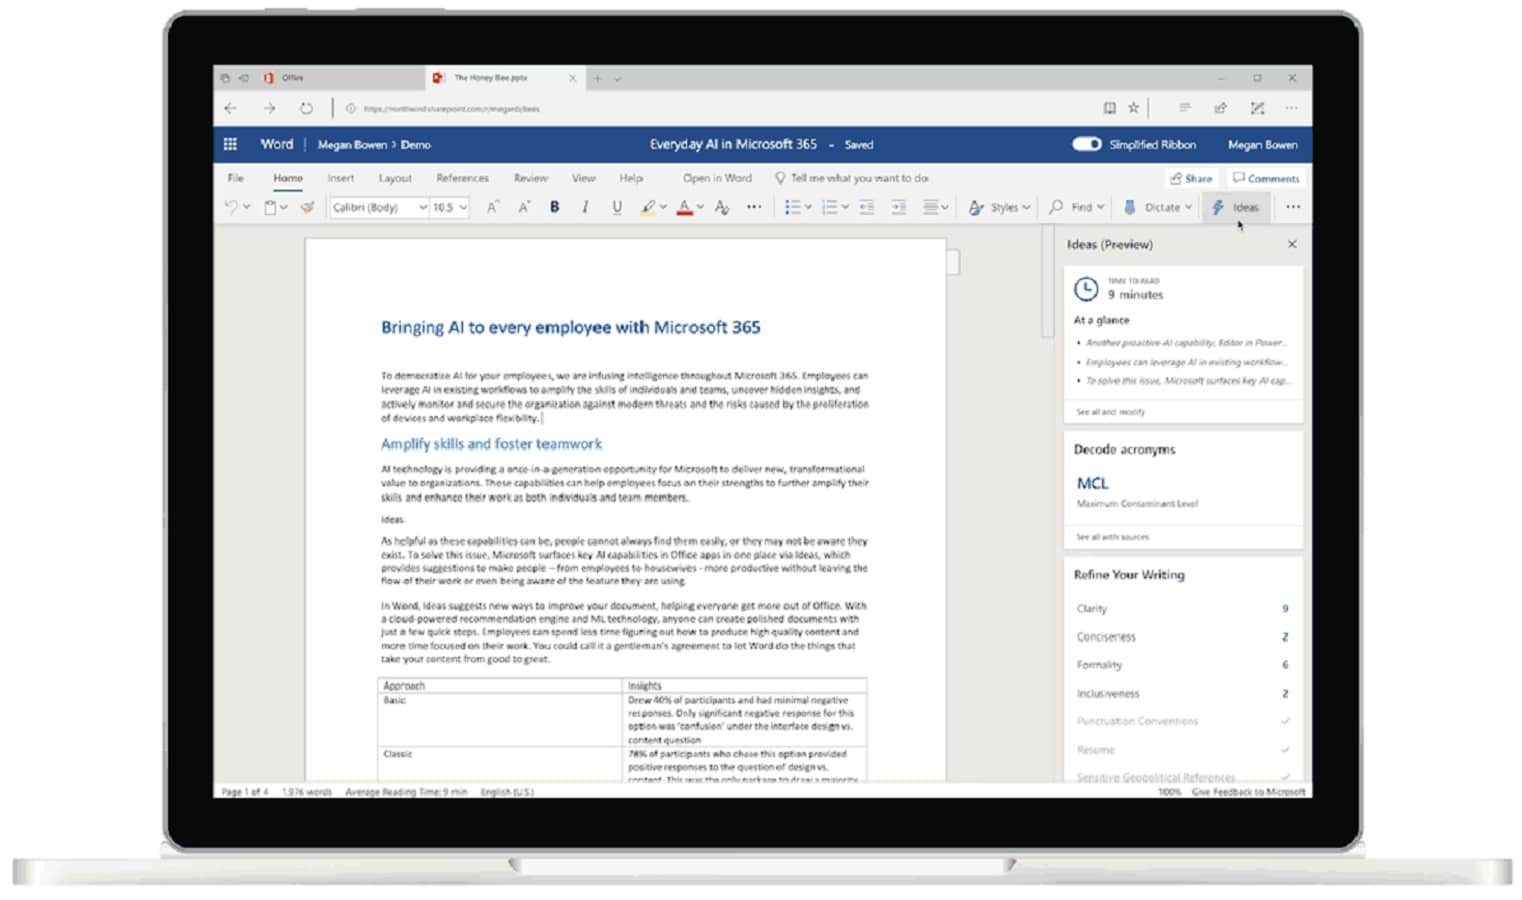Open more font options ellipsis

pos(754,207)
